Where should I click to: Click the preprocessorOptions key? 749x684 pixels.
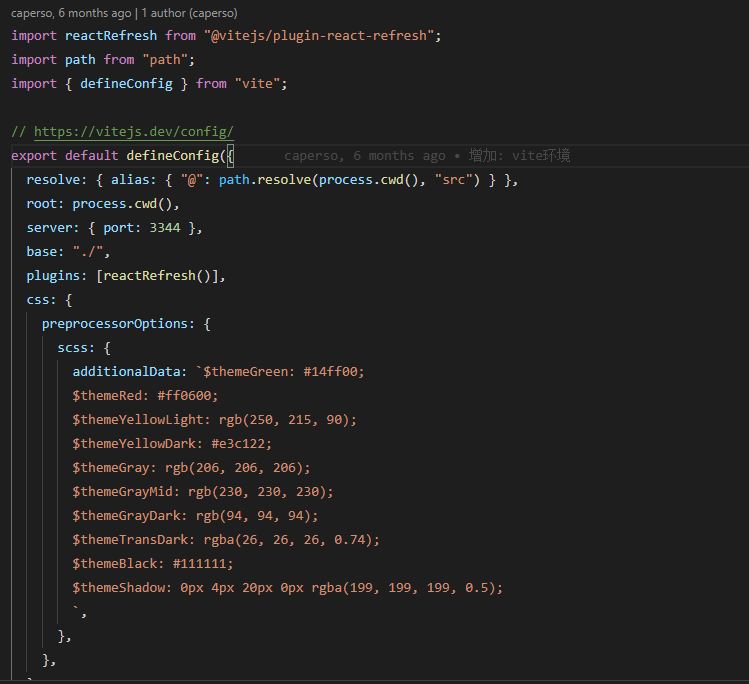point(115,323)
